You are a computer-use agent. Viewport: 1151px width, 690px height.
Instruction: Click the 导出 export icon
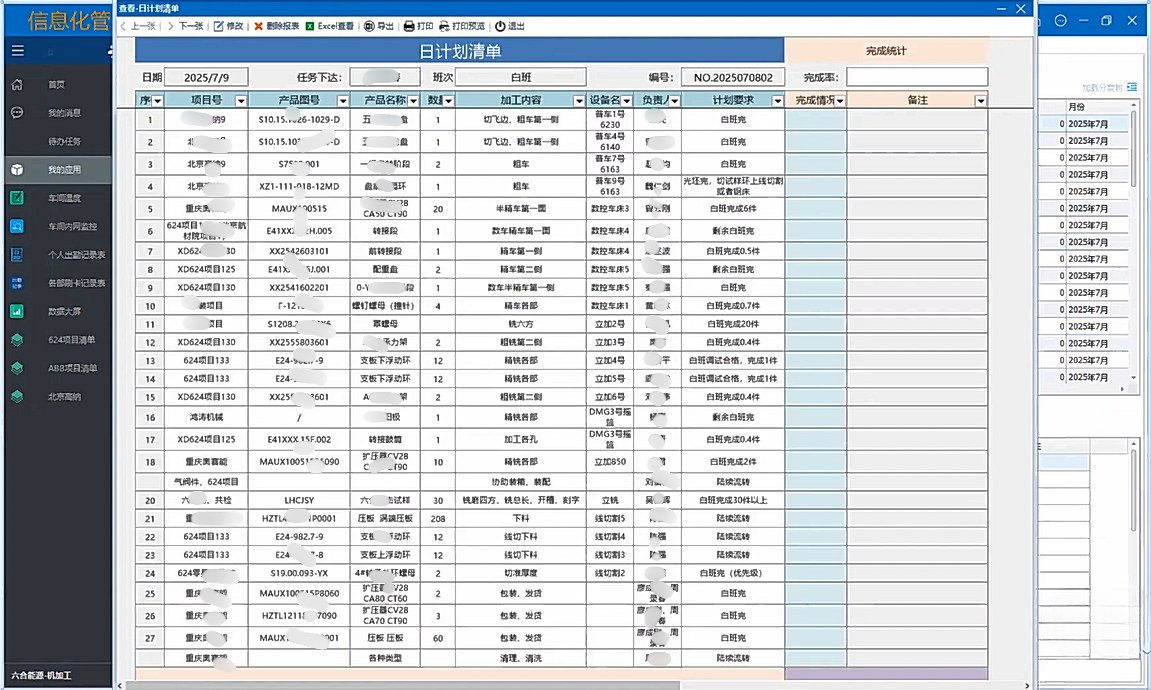point(369,26)
